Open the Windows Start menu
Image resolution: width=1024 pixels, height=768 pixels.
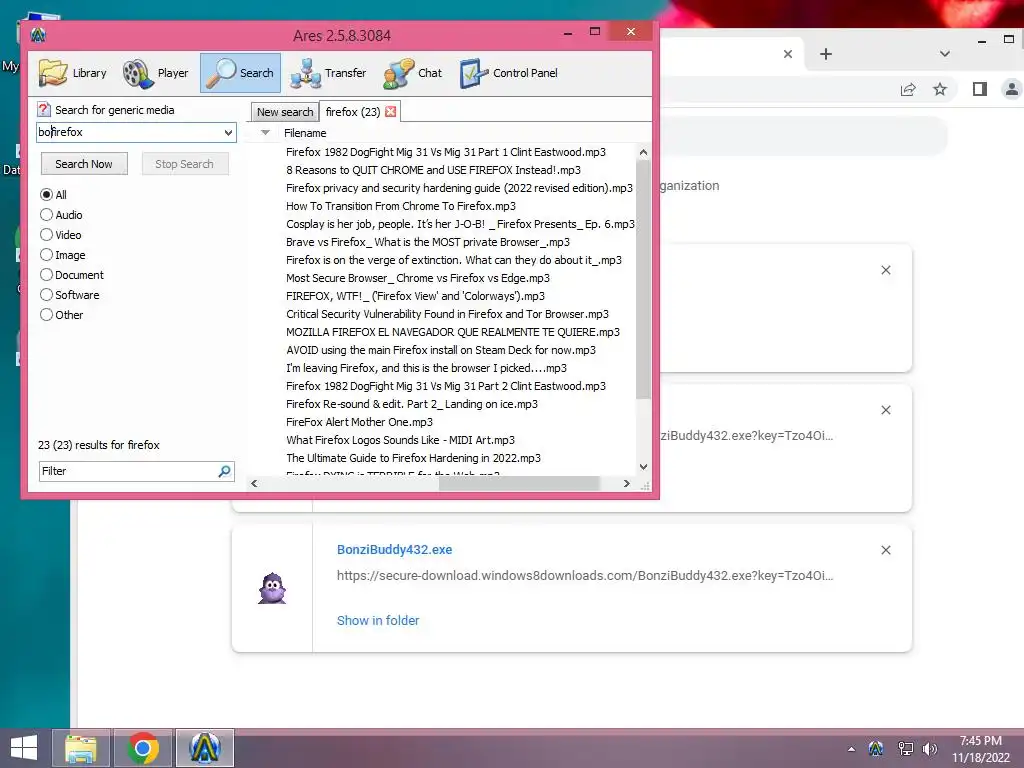pyautogui.click(x=24, y=748)
